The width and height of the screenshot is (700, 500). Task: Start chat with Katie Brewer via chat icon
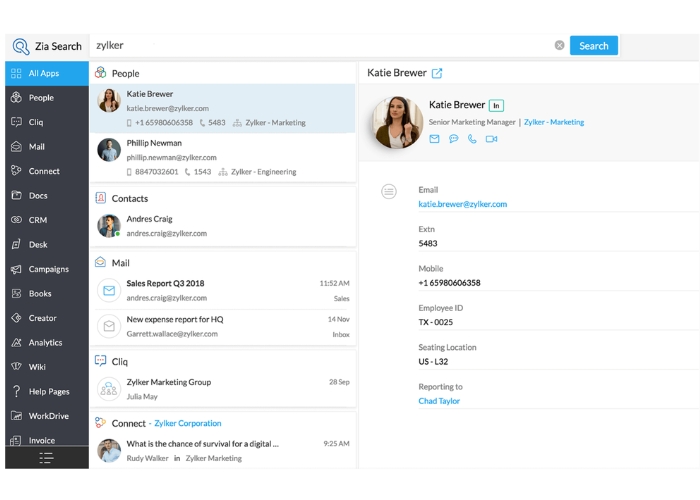click(454, 139)
